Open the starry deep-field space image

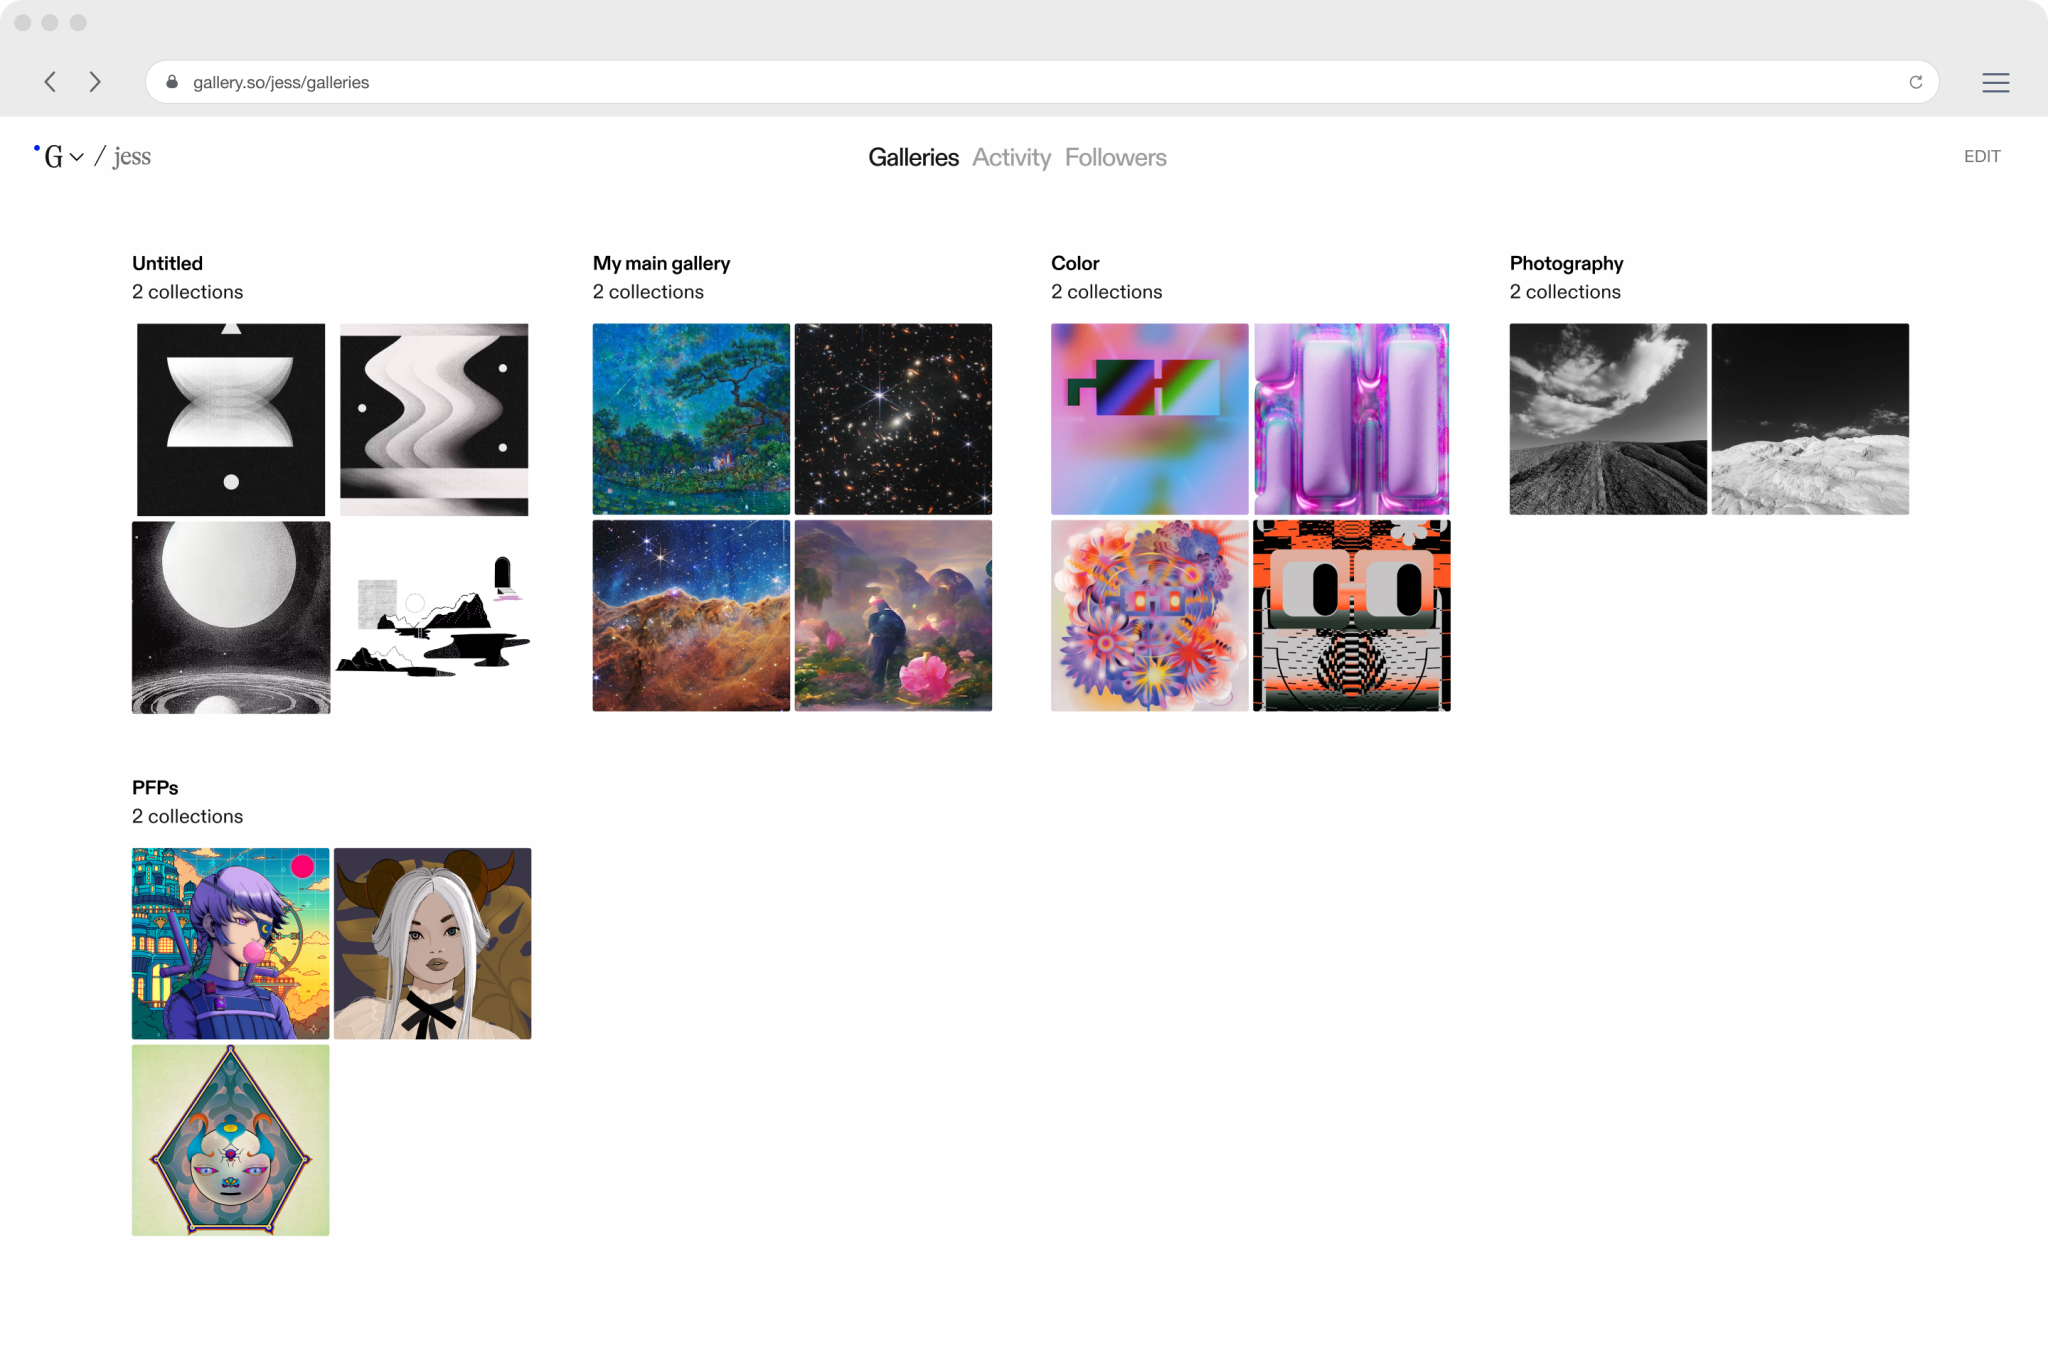click(x=893, y=419)
